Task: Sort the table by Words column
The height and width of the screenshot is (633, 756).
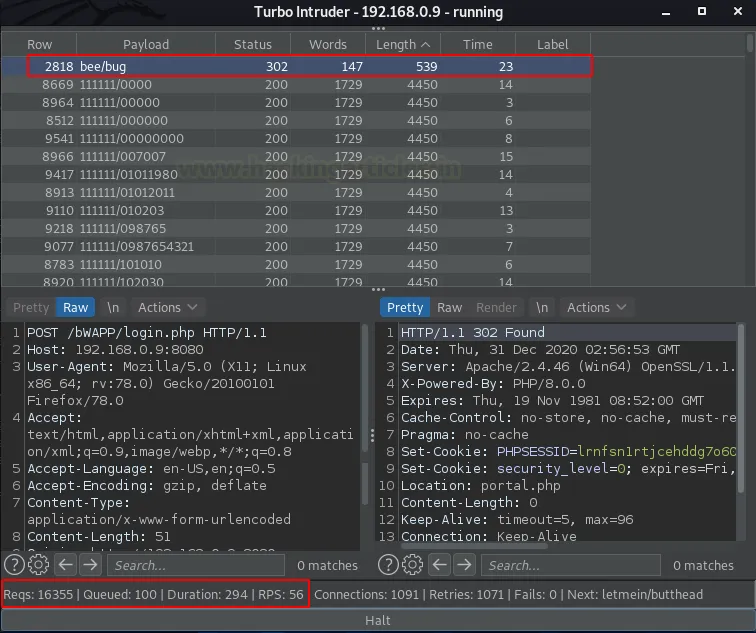Action: 328,44
